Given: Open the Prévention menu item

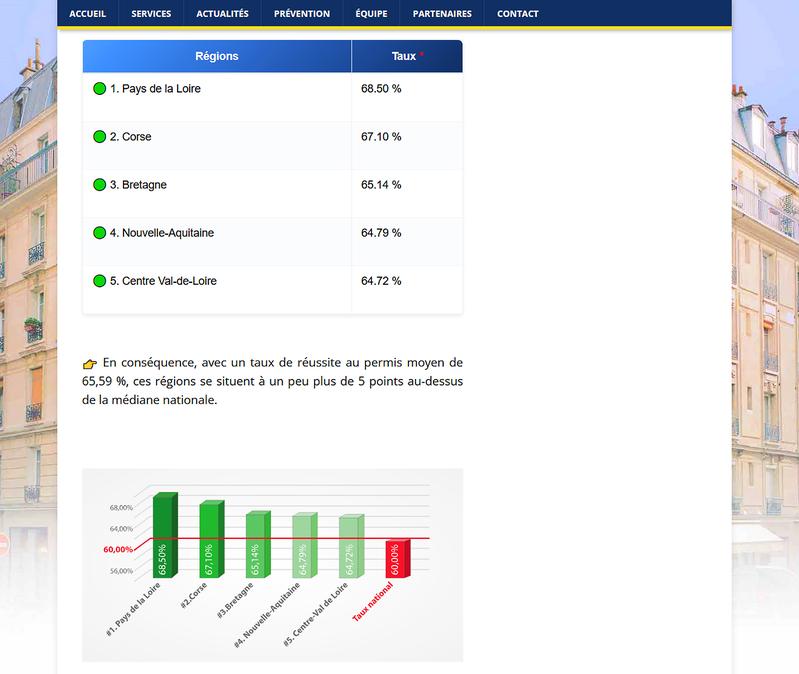Looking at the screenshot, I should pyautogui.click(x=301, y=14).
